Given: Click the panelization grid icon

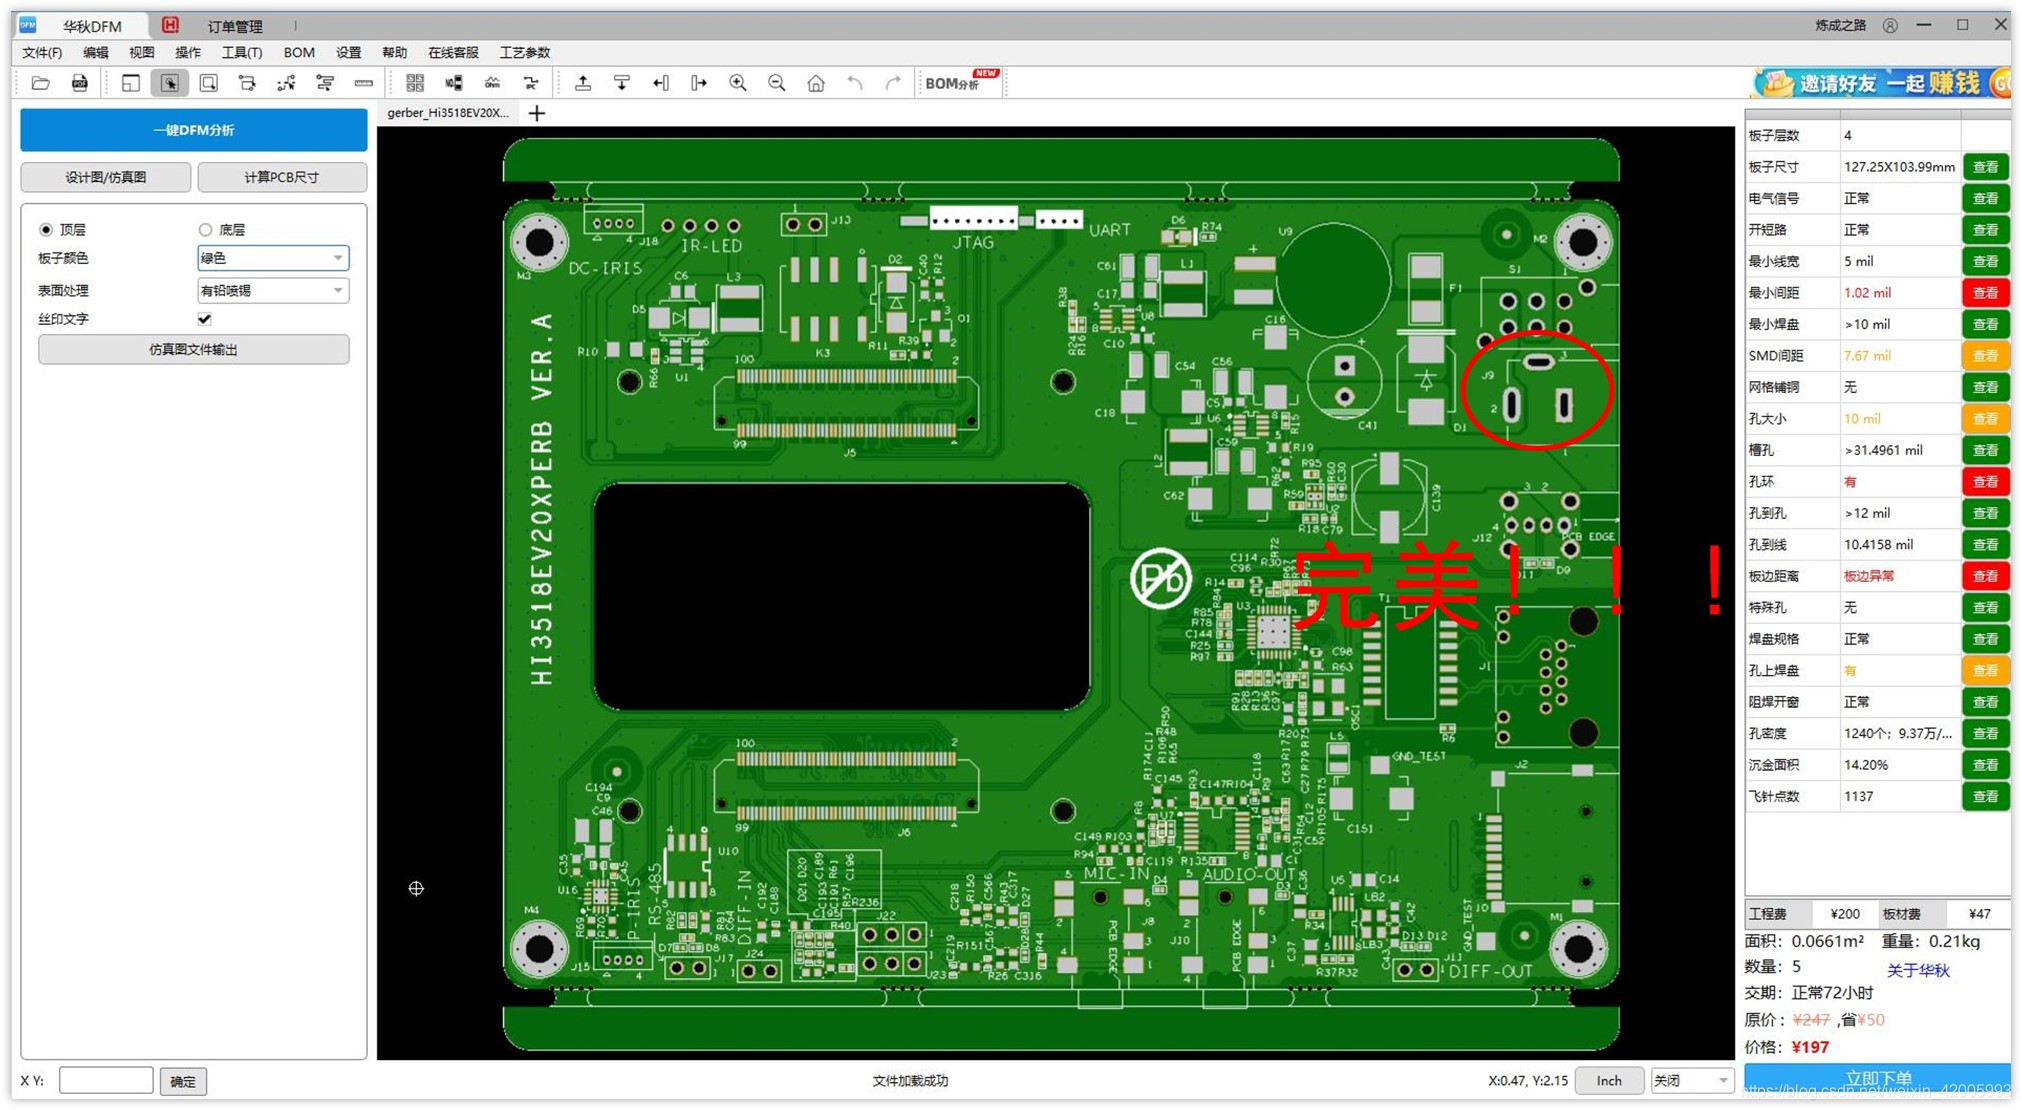Looking at the screenshot, I should point(415,83).
